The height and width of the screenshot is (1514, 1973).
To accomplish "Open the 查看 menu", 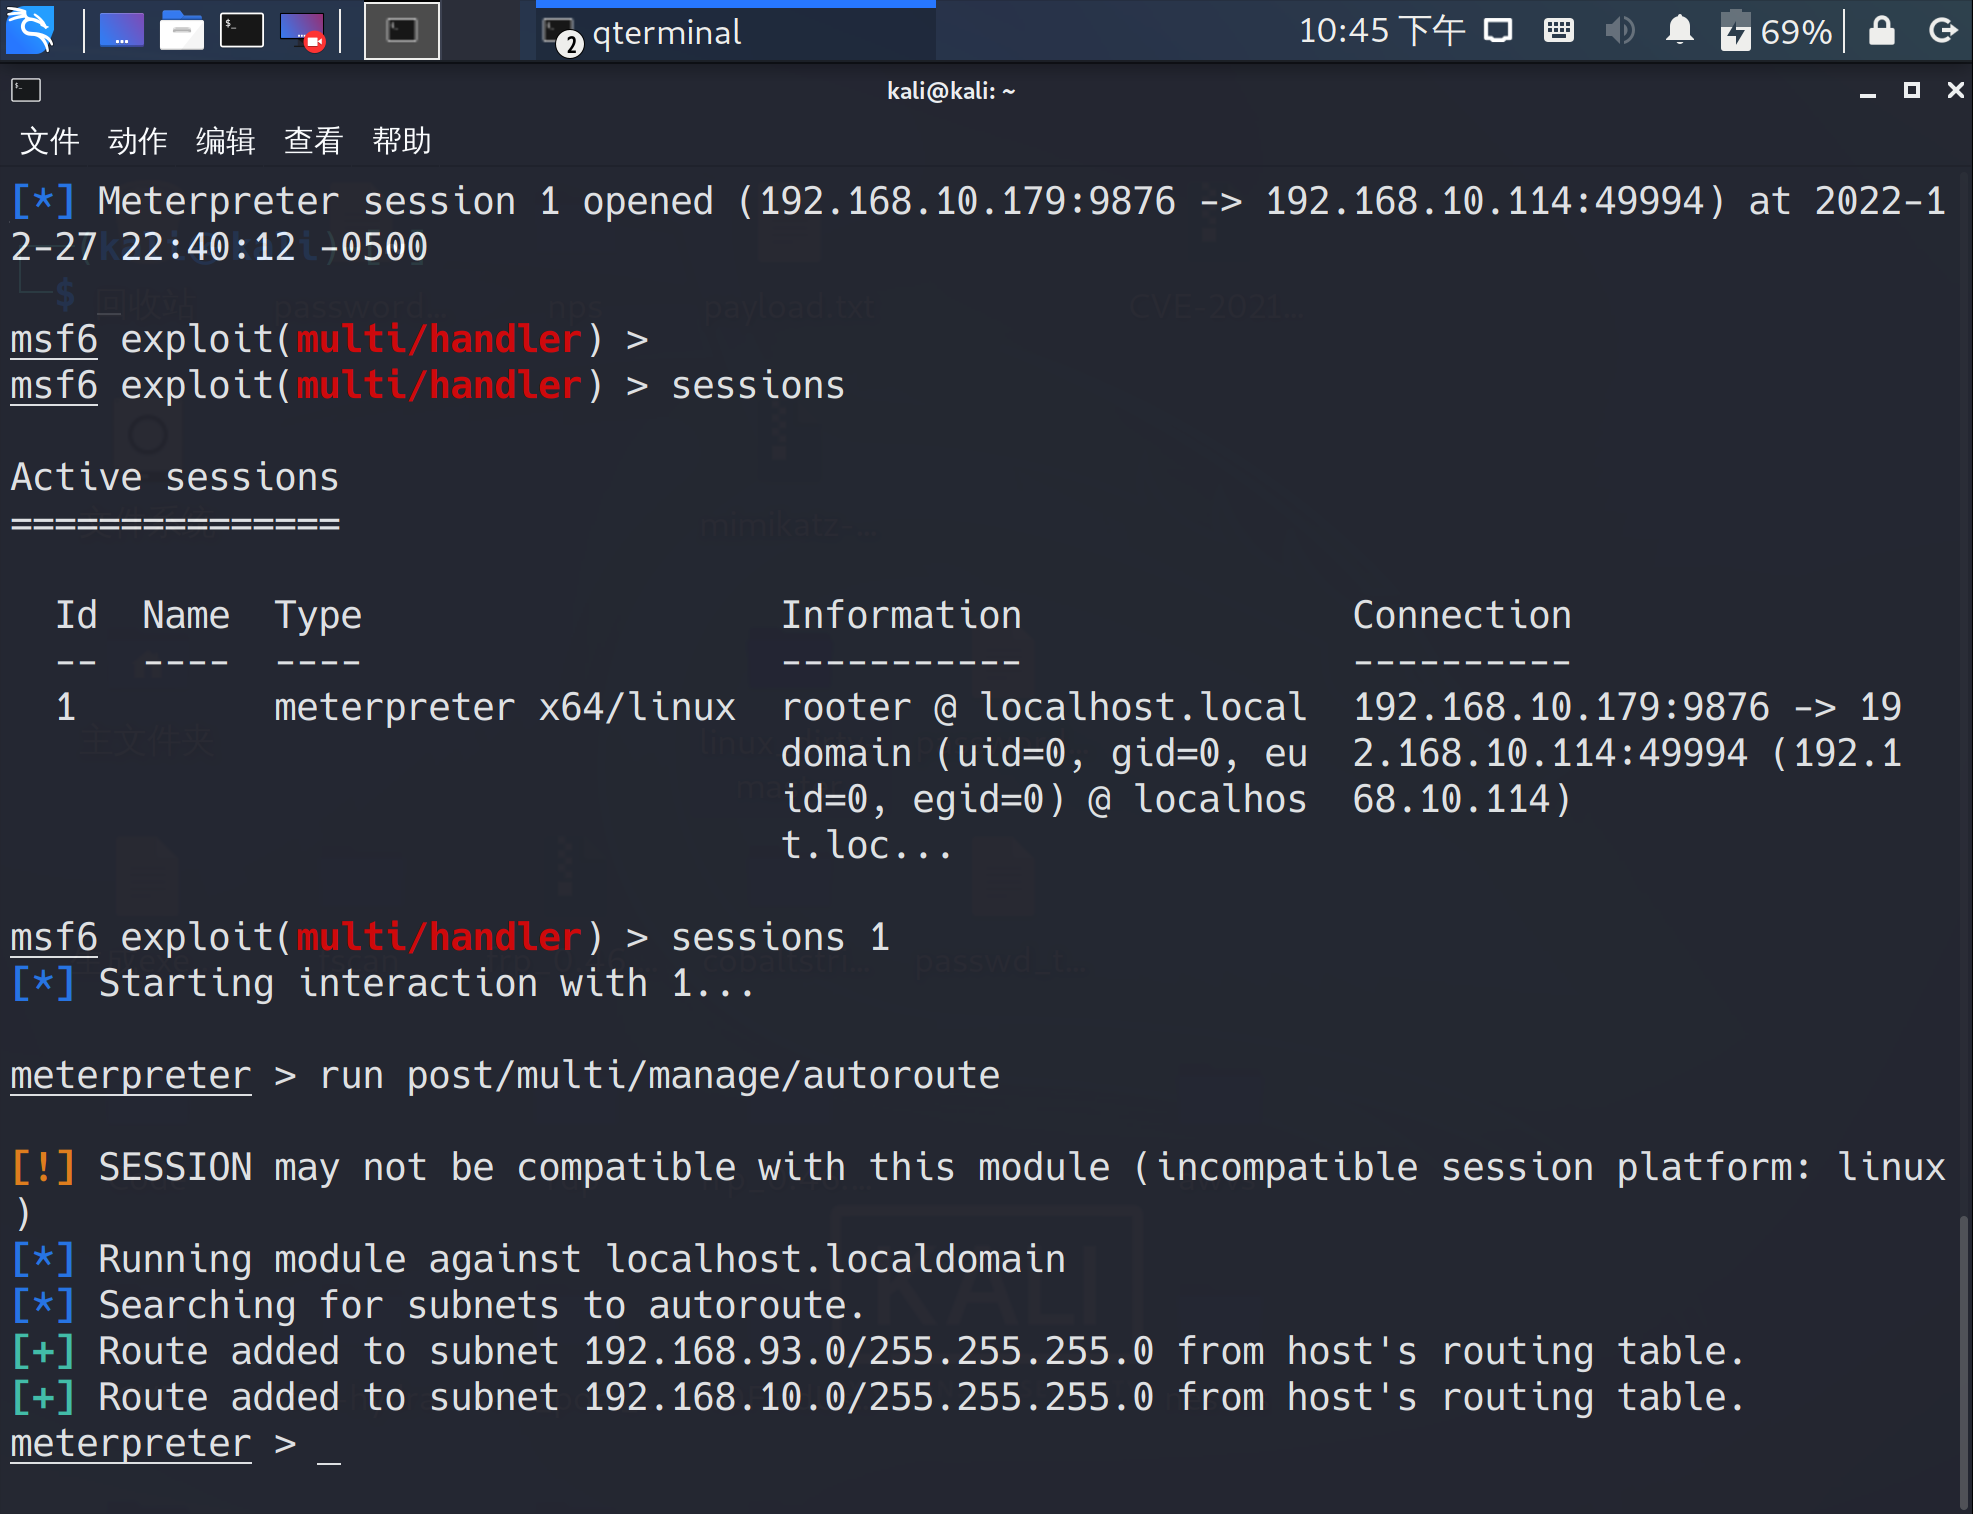I will coord(313,141).
